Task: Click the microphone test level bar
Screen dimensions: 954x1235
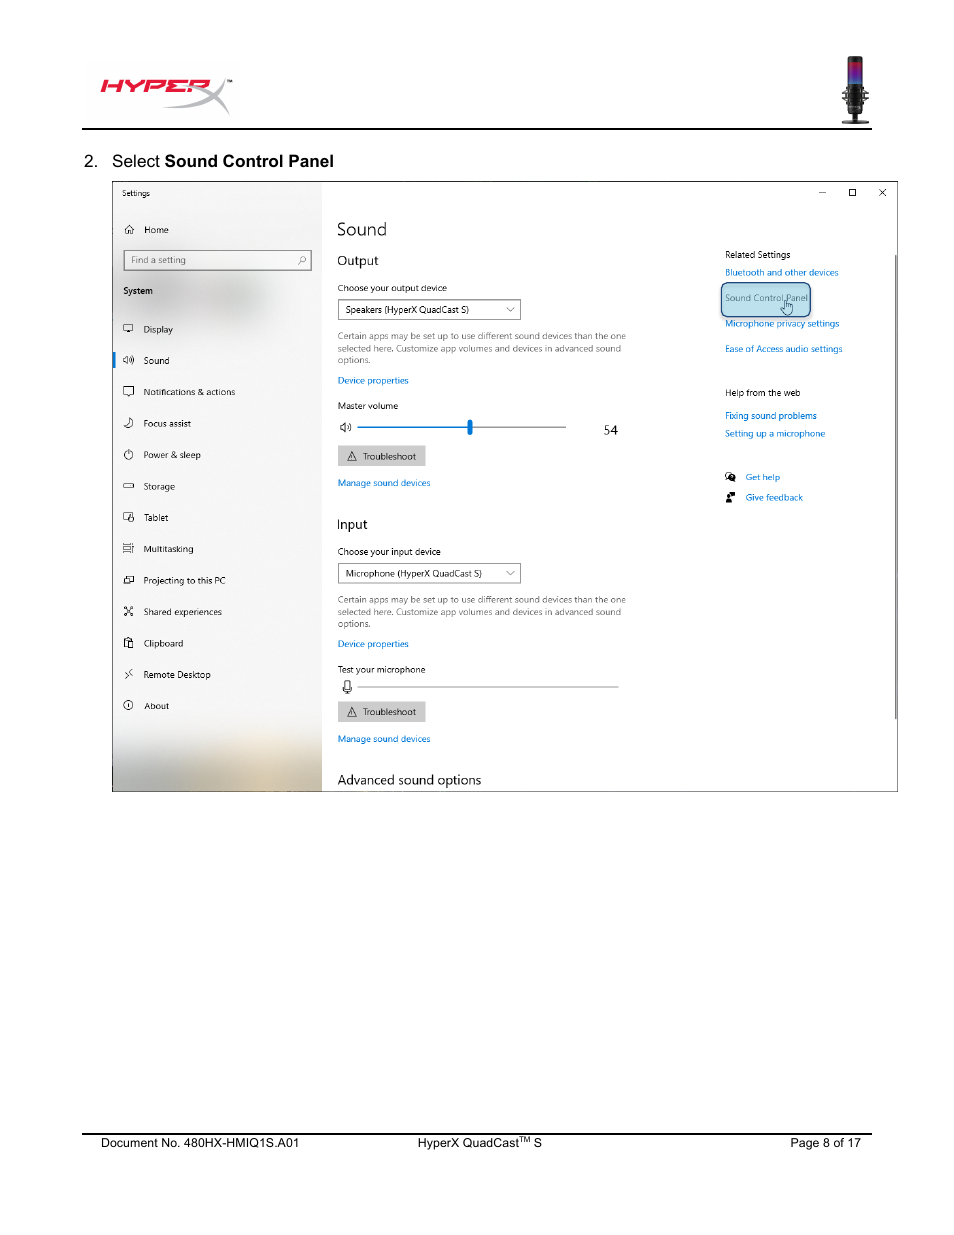Action: 488,687
